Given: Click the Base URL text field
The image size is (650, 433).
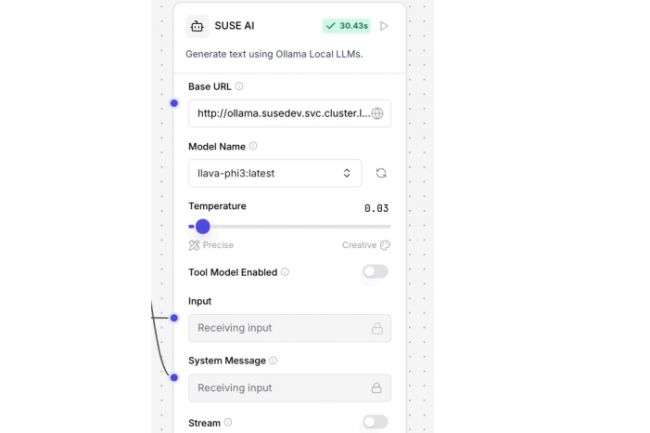Looking at the screenshot, I should click(x=278, y=114).
